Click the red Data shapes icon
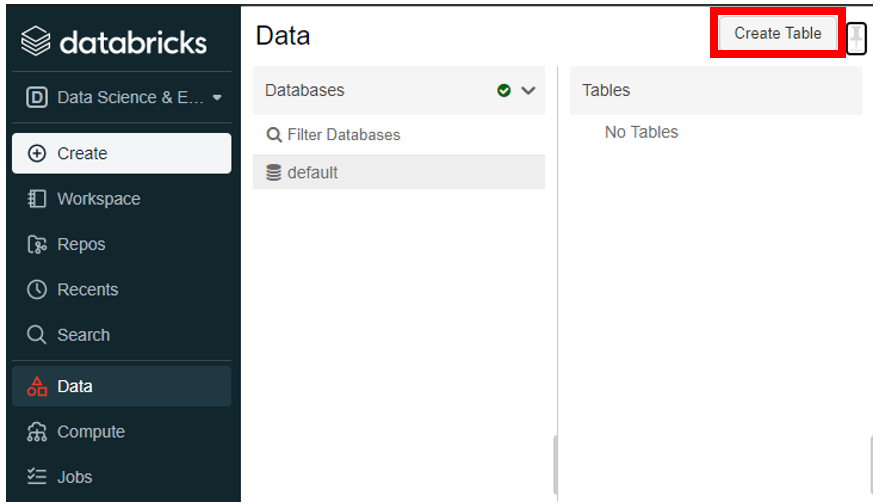 (x=37, y=386)
